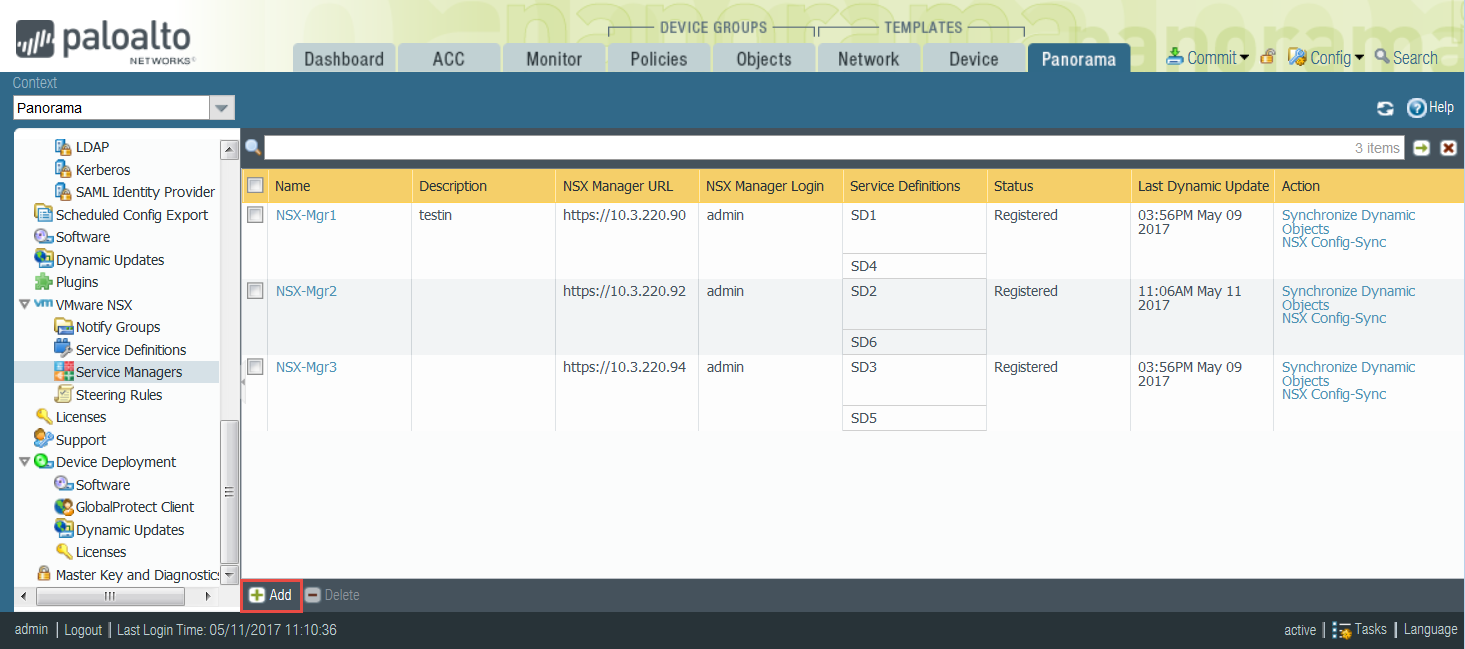
Task: Open the Context dropdown showing Panorama
Action: 222,108
